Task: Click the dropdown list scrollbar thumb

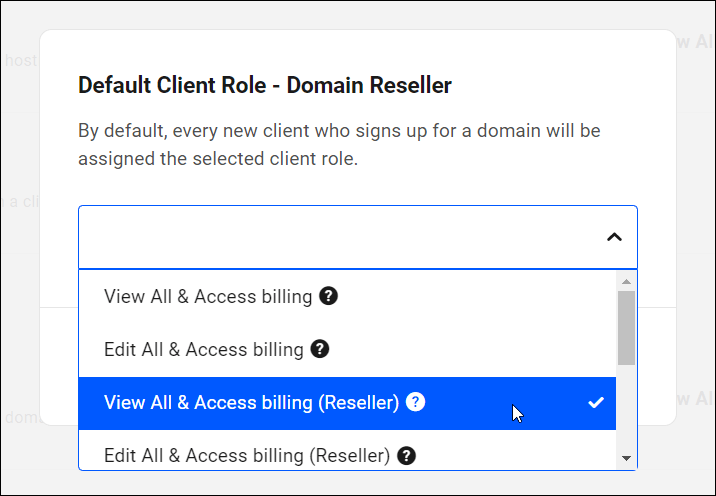Action: click(x=627, y=327)
